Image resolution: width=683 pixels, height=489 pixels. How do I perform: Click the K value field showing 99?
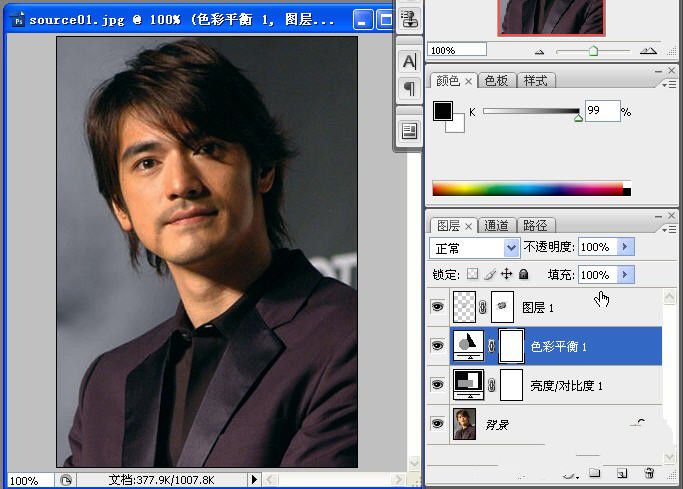pyautogui.click(x=602, y=111)
